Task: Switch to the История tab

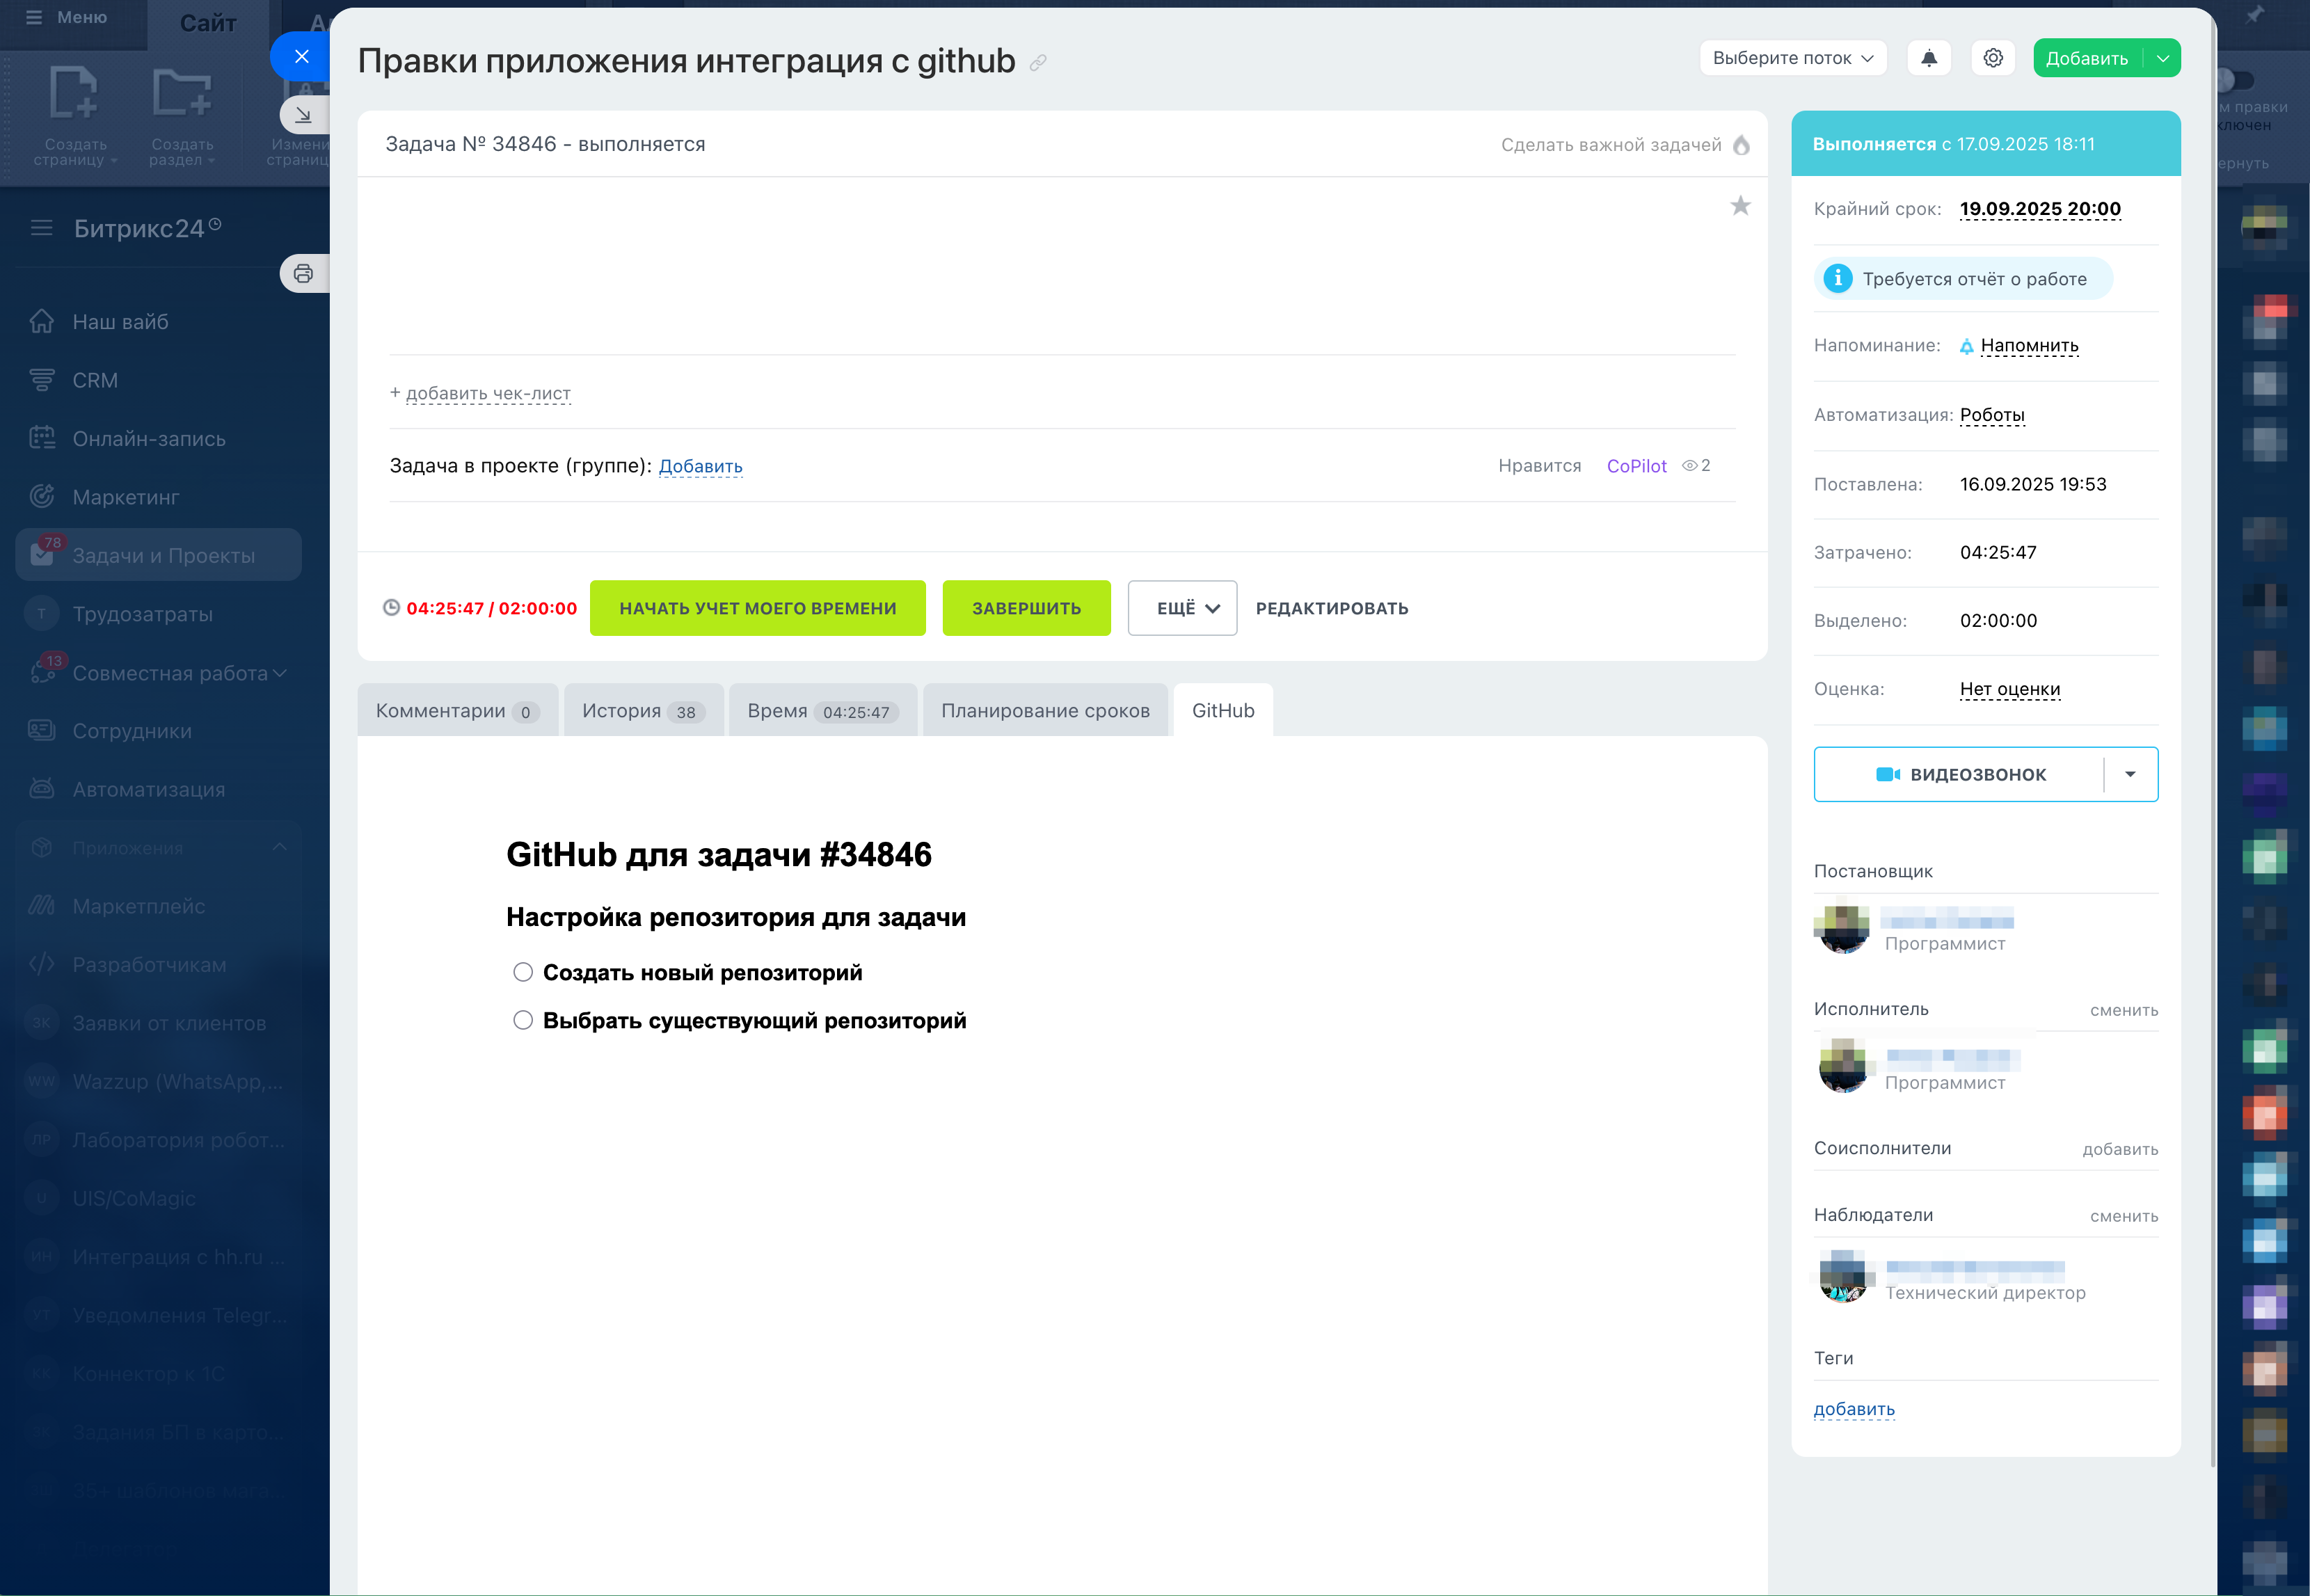Action: (643, 711)
